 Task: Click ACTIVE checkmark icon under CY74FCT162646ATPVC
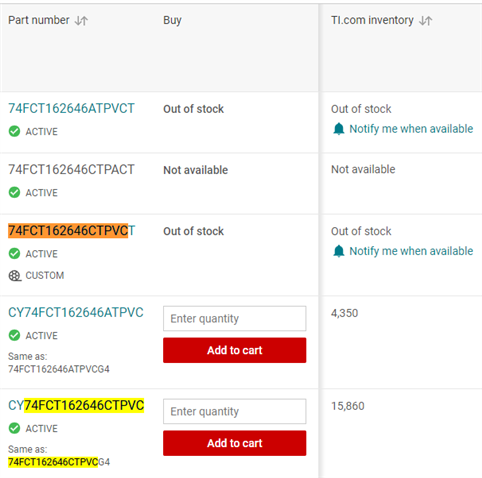(14, 335)
